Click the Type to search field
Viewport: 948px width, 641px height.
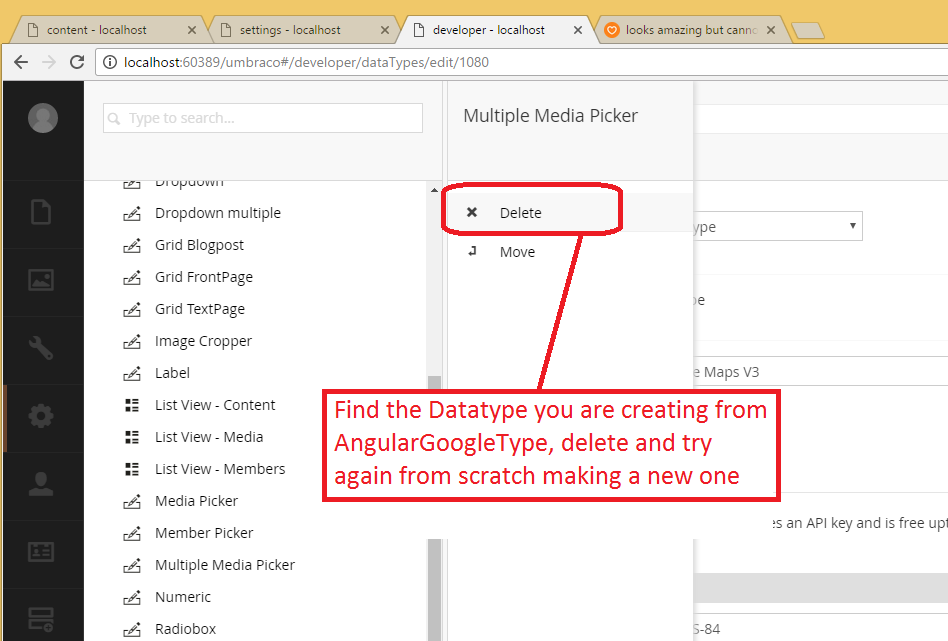263,118
